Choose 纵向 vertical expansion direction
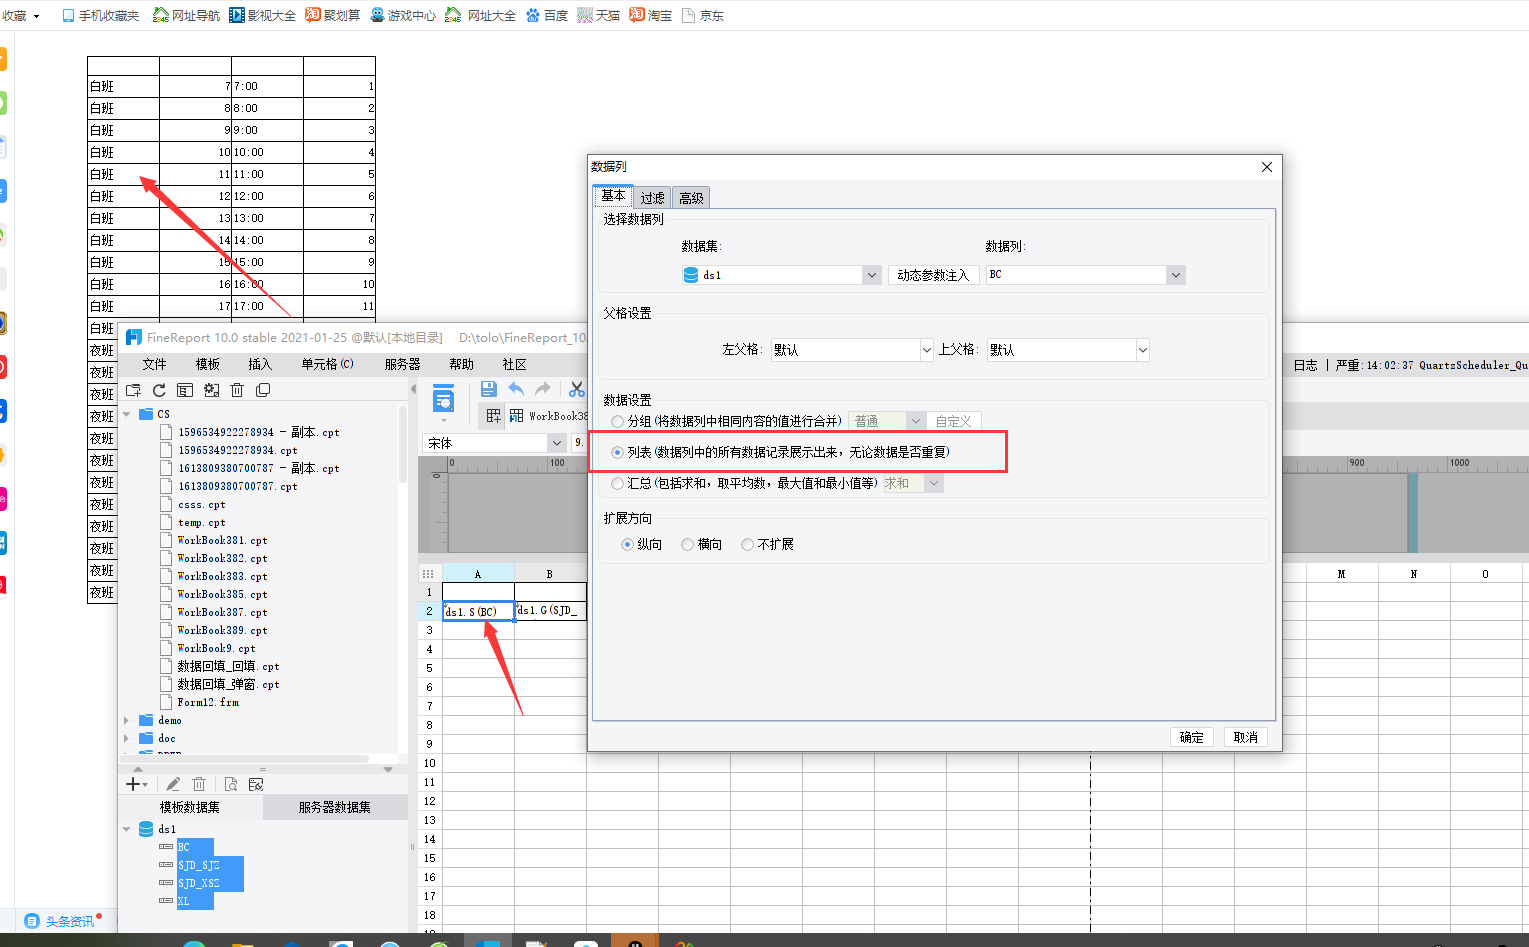1529x947 pixels. pyautogui.click(x=627, y=544)
